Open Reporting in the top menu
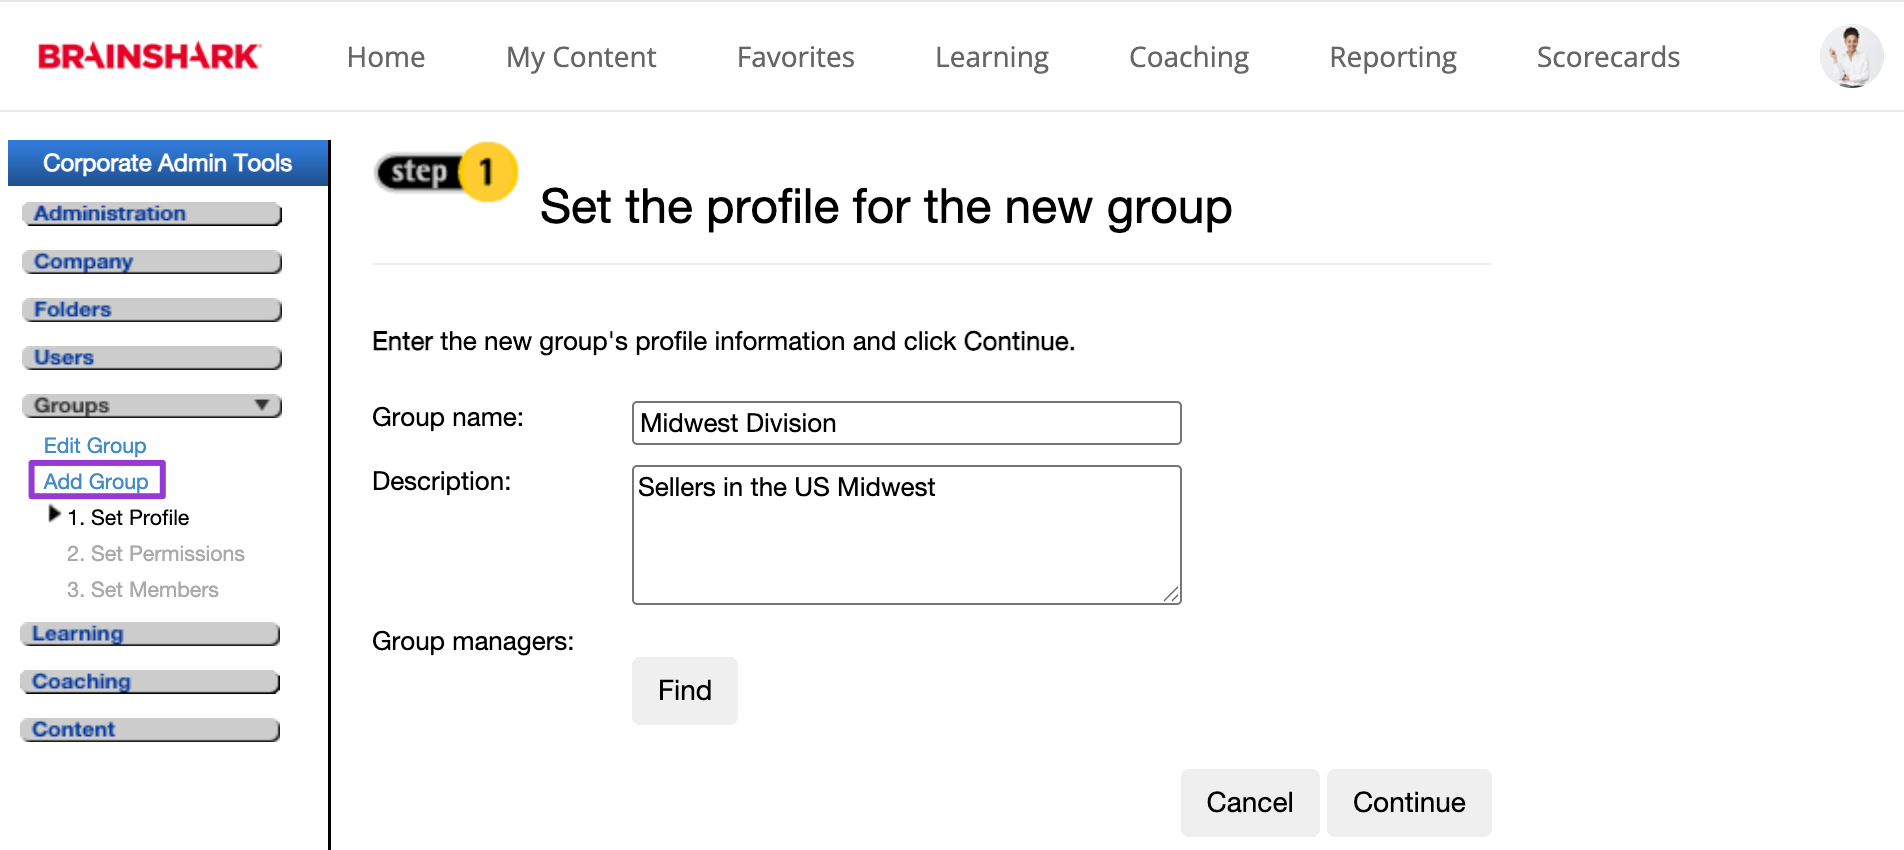This screenshot has height=850, width=1904. pyautogui.click(x=1393, y=57)
